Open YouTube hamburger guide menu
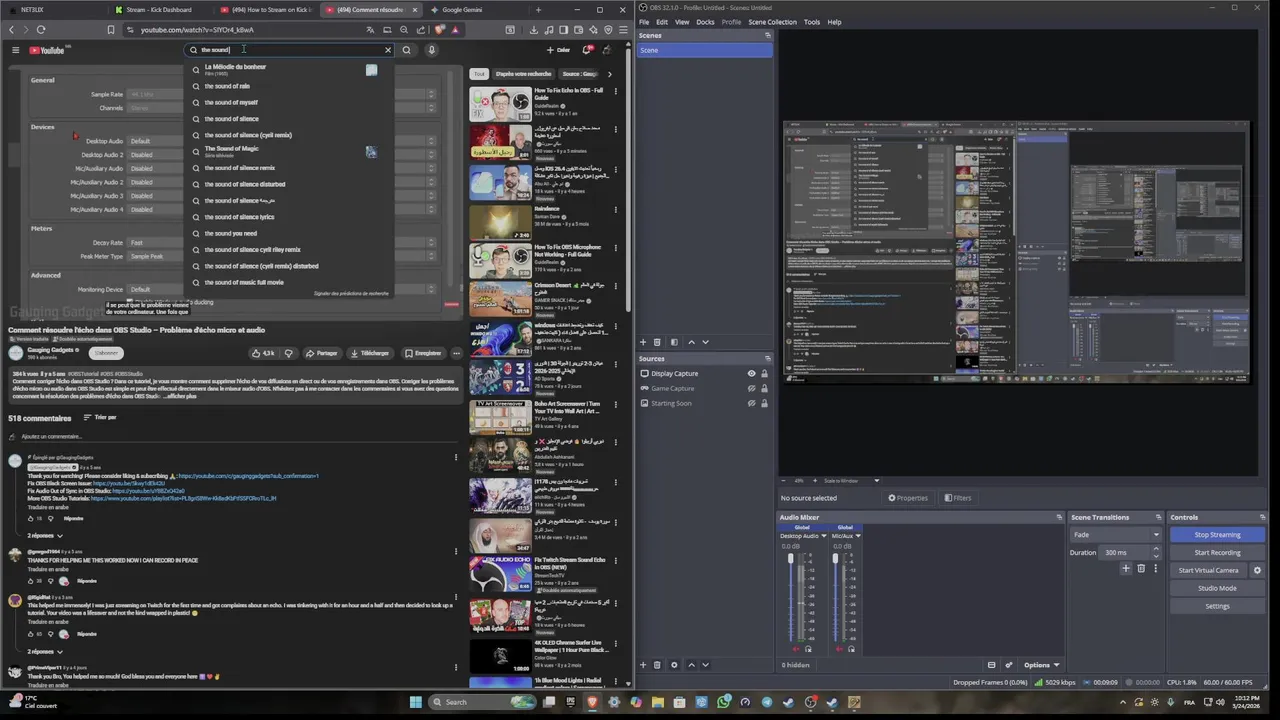The width and height of the screenshot is (1280, 720). (x=15, y=50)
